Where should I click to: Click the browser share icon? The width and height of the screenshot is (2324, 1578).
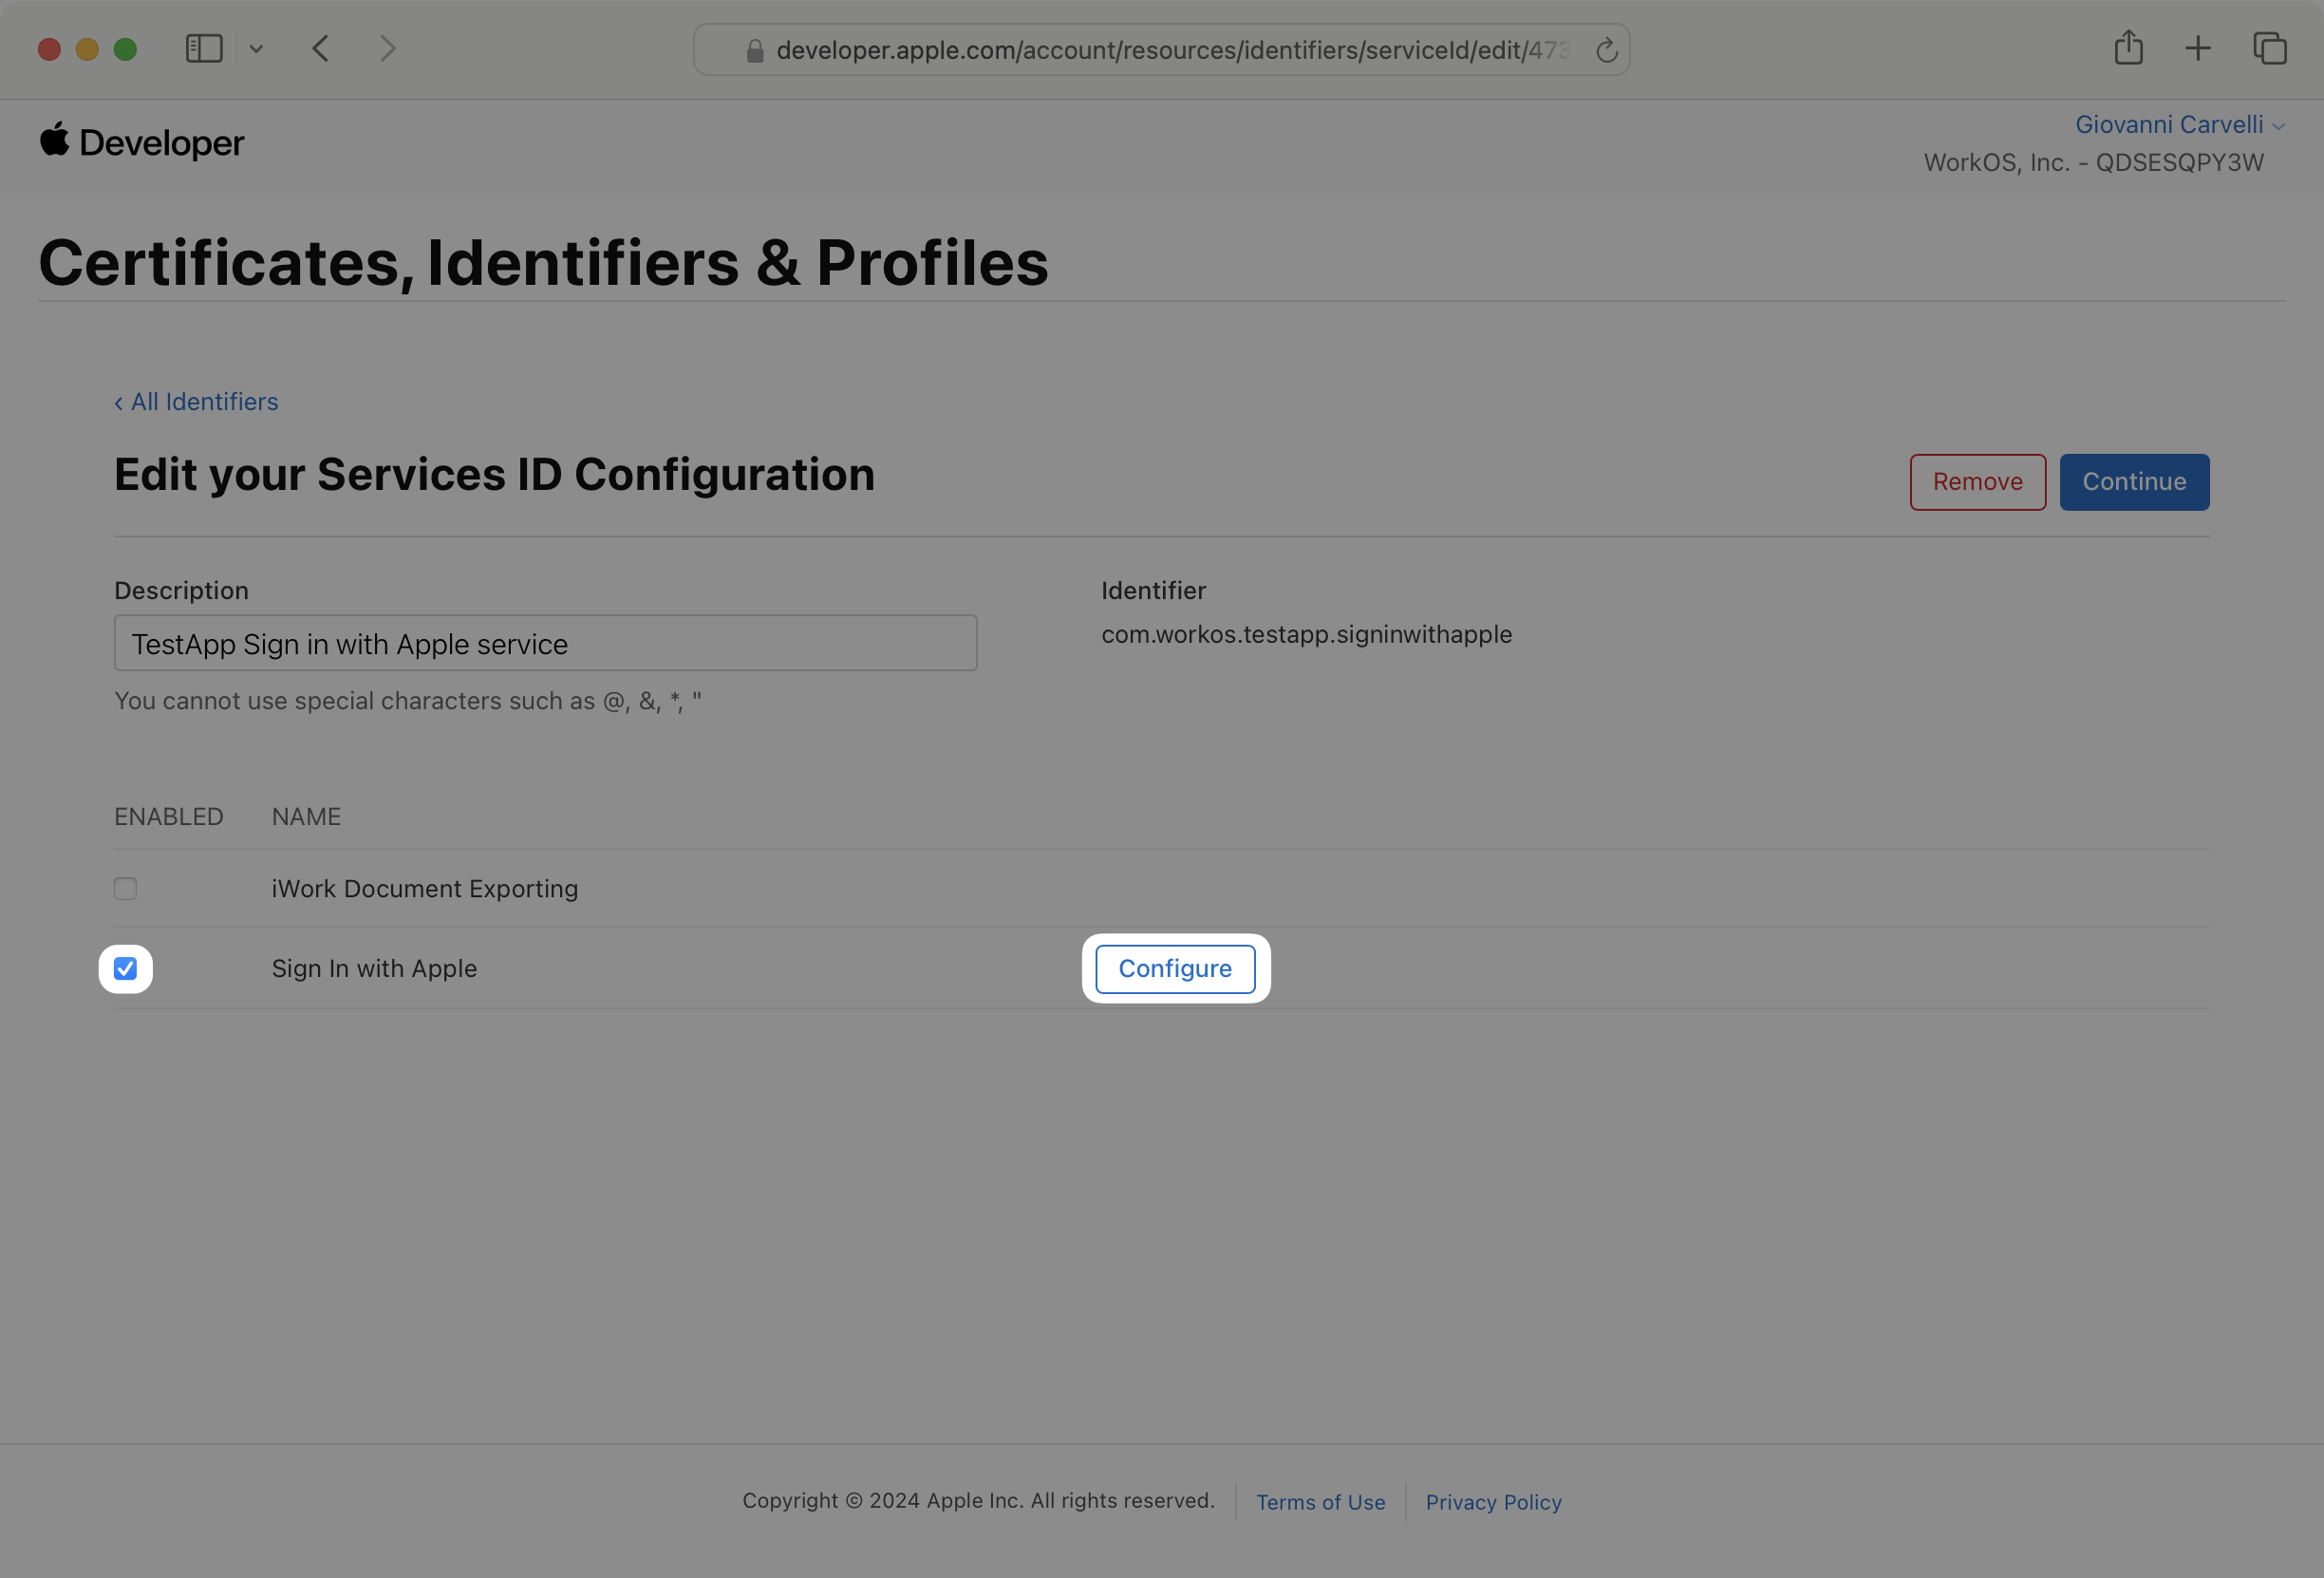[2128, 47]
